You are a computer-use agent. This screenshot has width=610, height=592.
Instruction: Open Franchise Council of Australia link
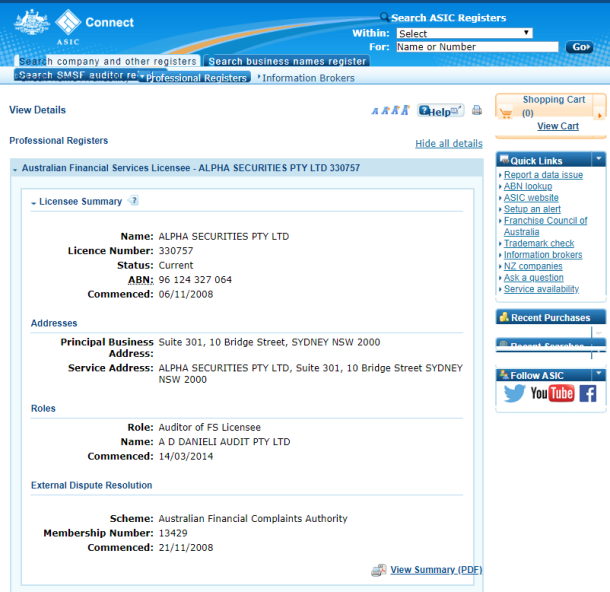(545, 226)
